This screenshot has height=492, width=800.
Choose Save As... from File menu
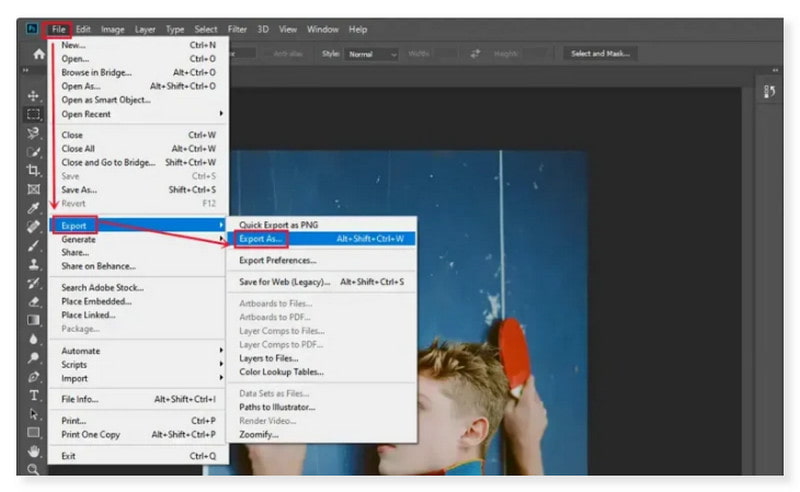pyautogui.click(x=138, y=189)
